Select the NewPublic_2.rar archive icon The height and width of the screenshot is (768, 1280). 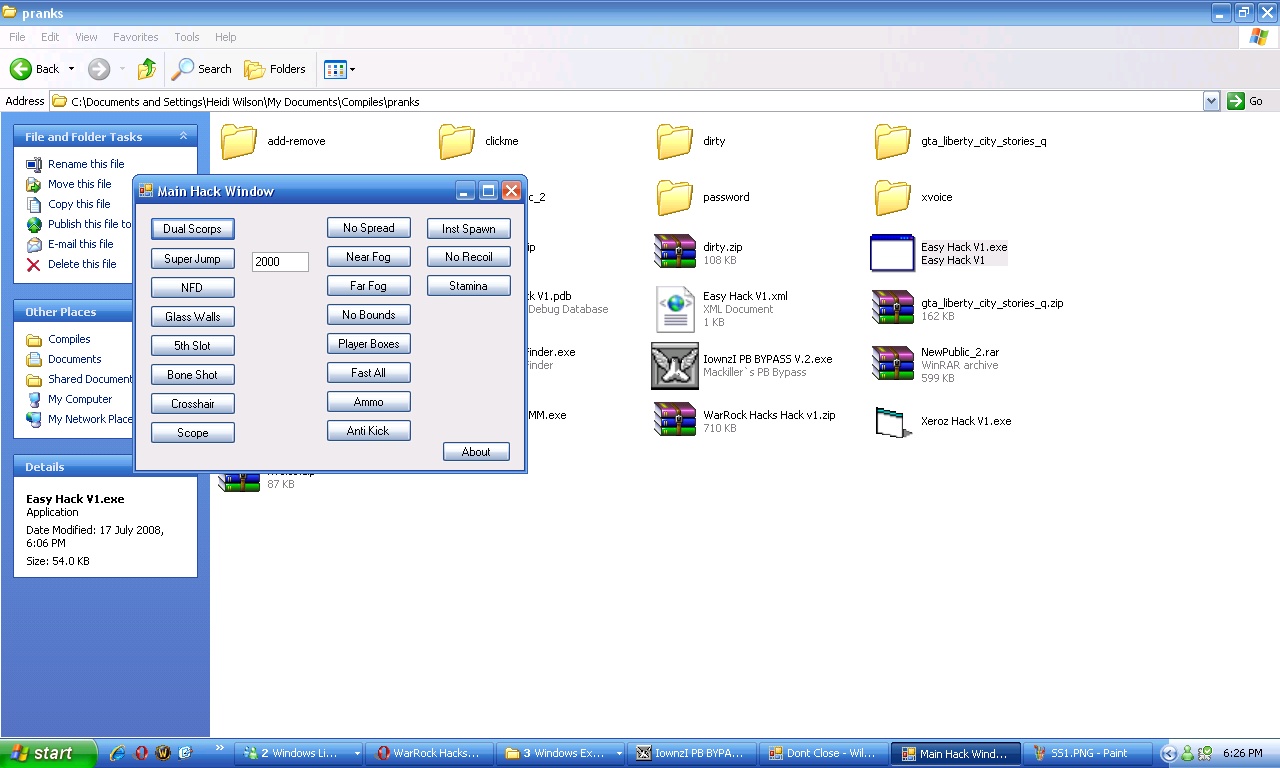point(893,365)
